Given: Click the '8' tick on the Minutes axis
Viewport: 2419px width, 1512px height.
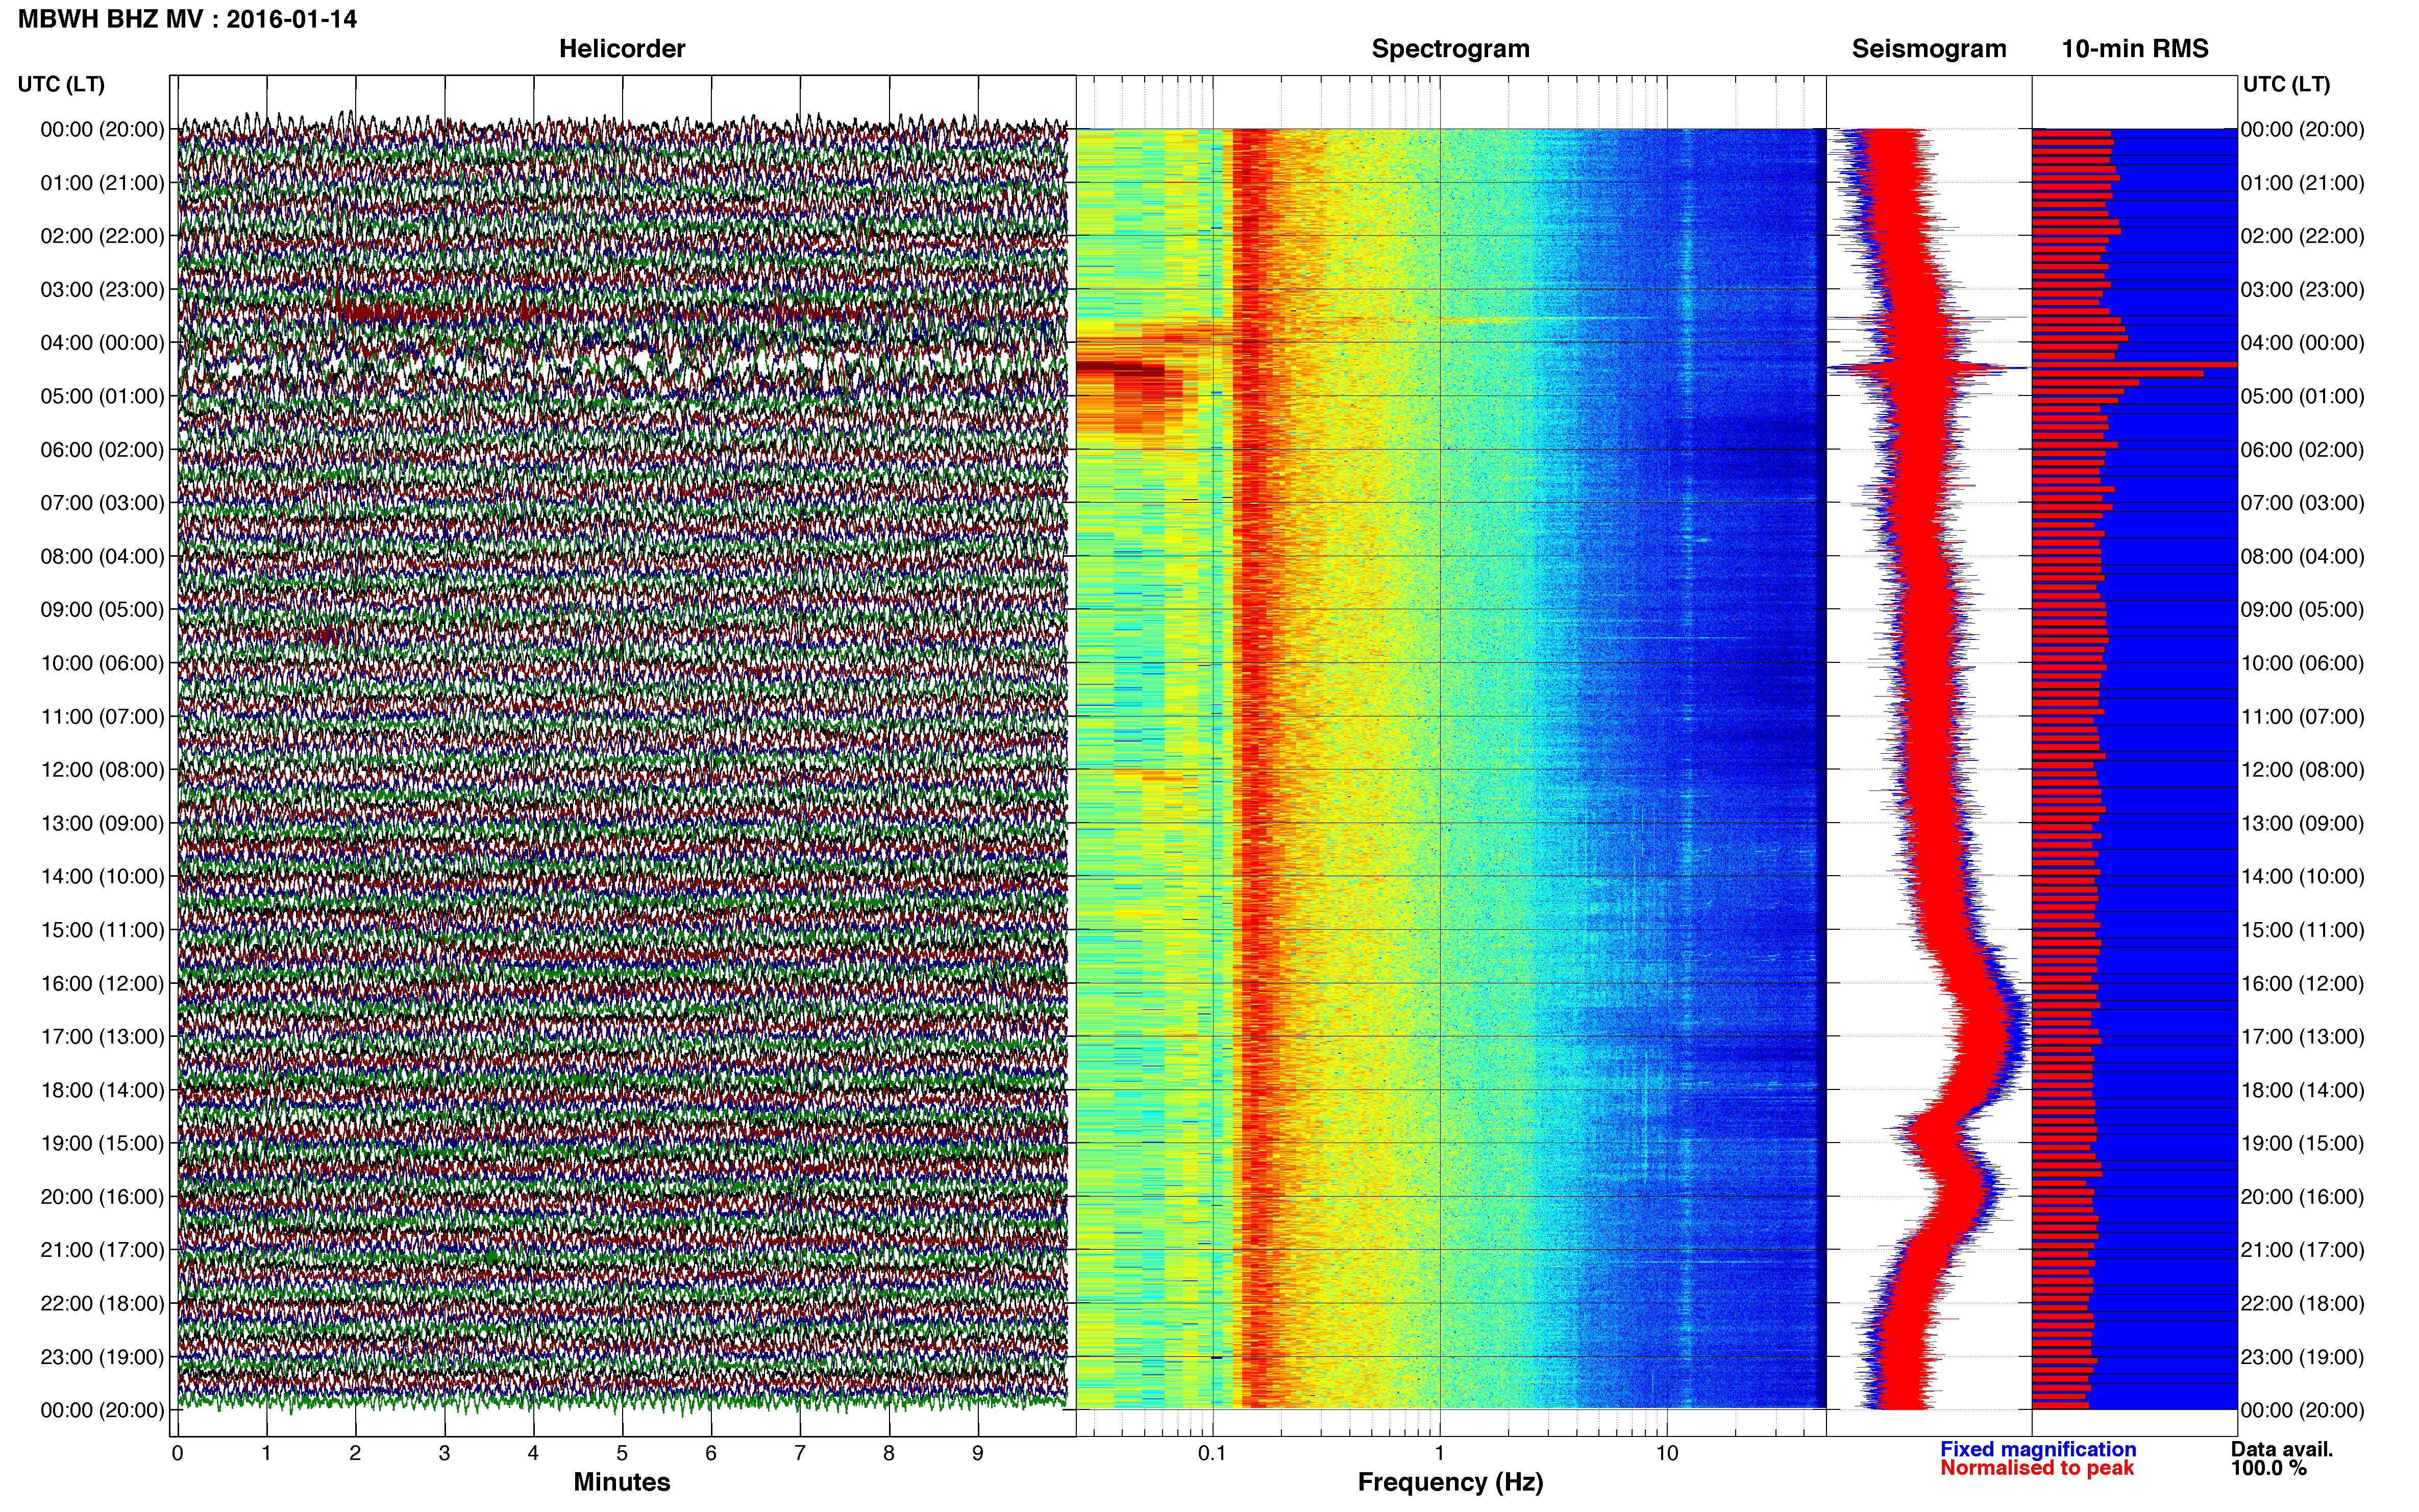Looking at the screenshot, I should [889, 1454].
